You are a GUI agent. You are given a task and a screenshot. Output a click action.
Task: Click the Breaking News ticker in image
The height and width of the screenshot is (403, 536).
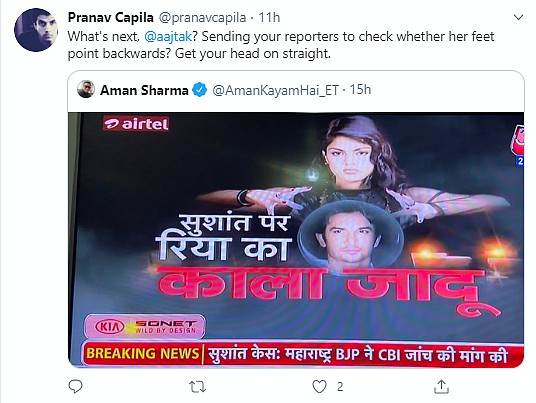point(303,354)
